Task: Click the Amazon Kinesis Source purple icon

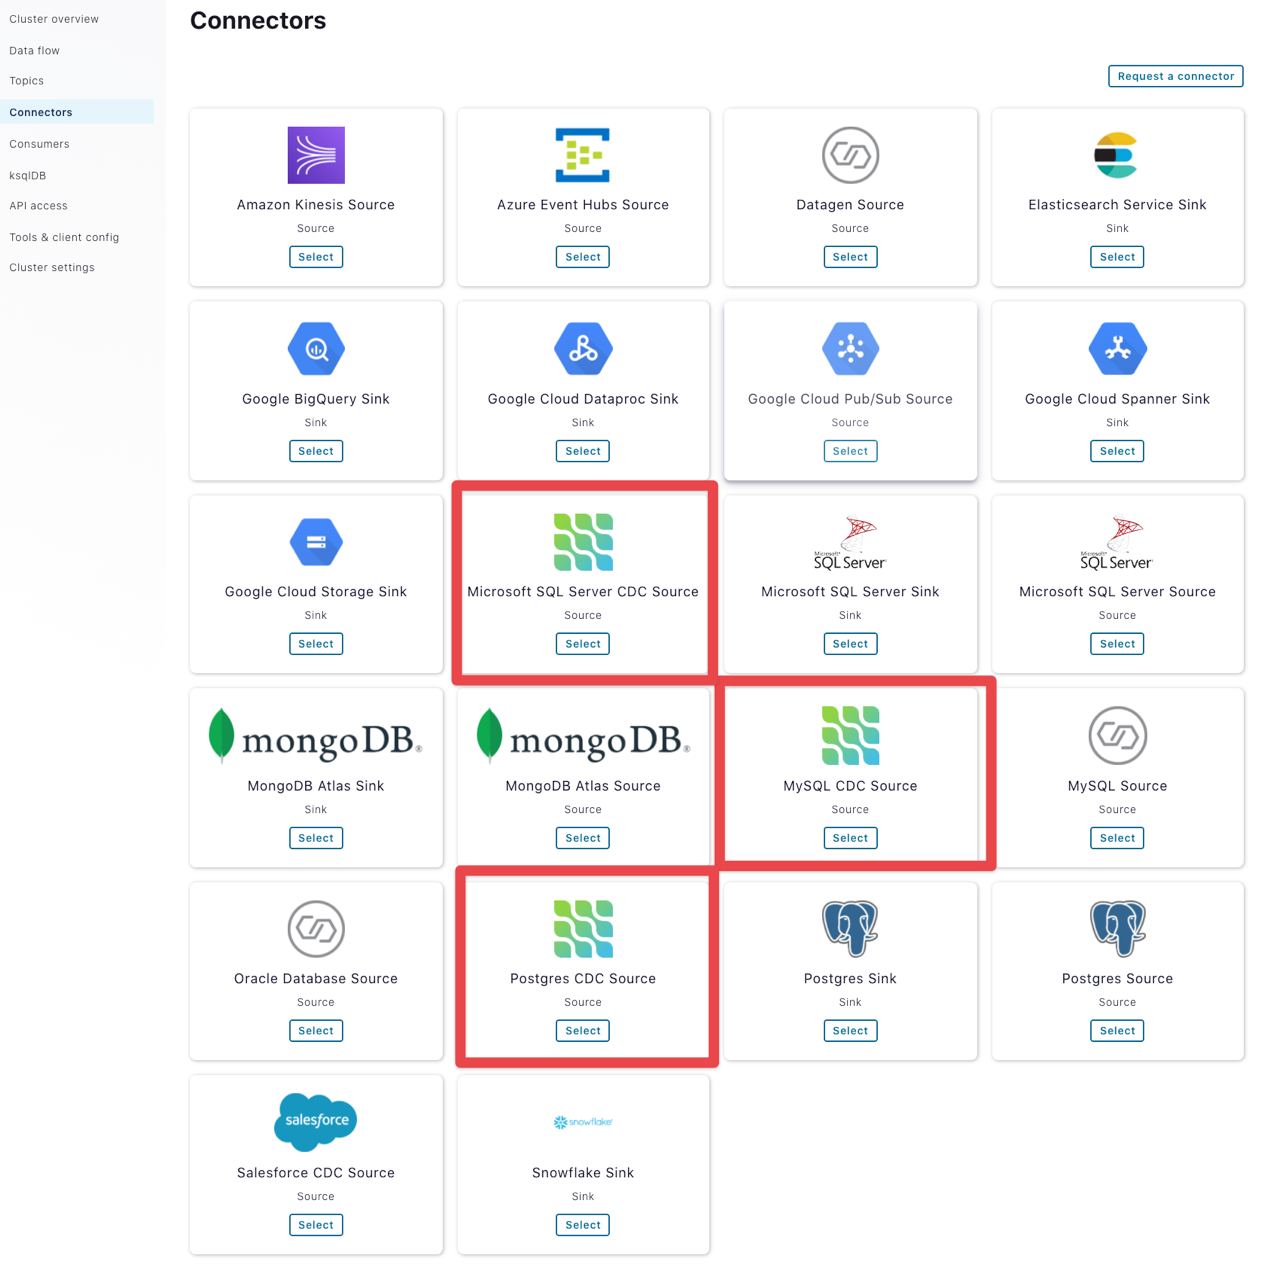Action: pos(316,155)
